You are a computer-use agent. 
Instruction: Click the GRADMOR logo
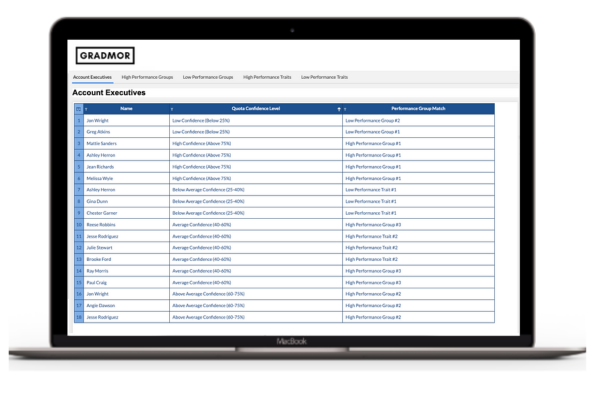point(105,56)
